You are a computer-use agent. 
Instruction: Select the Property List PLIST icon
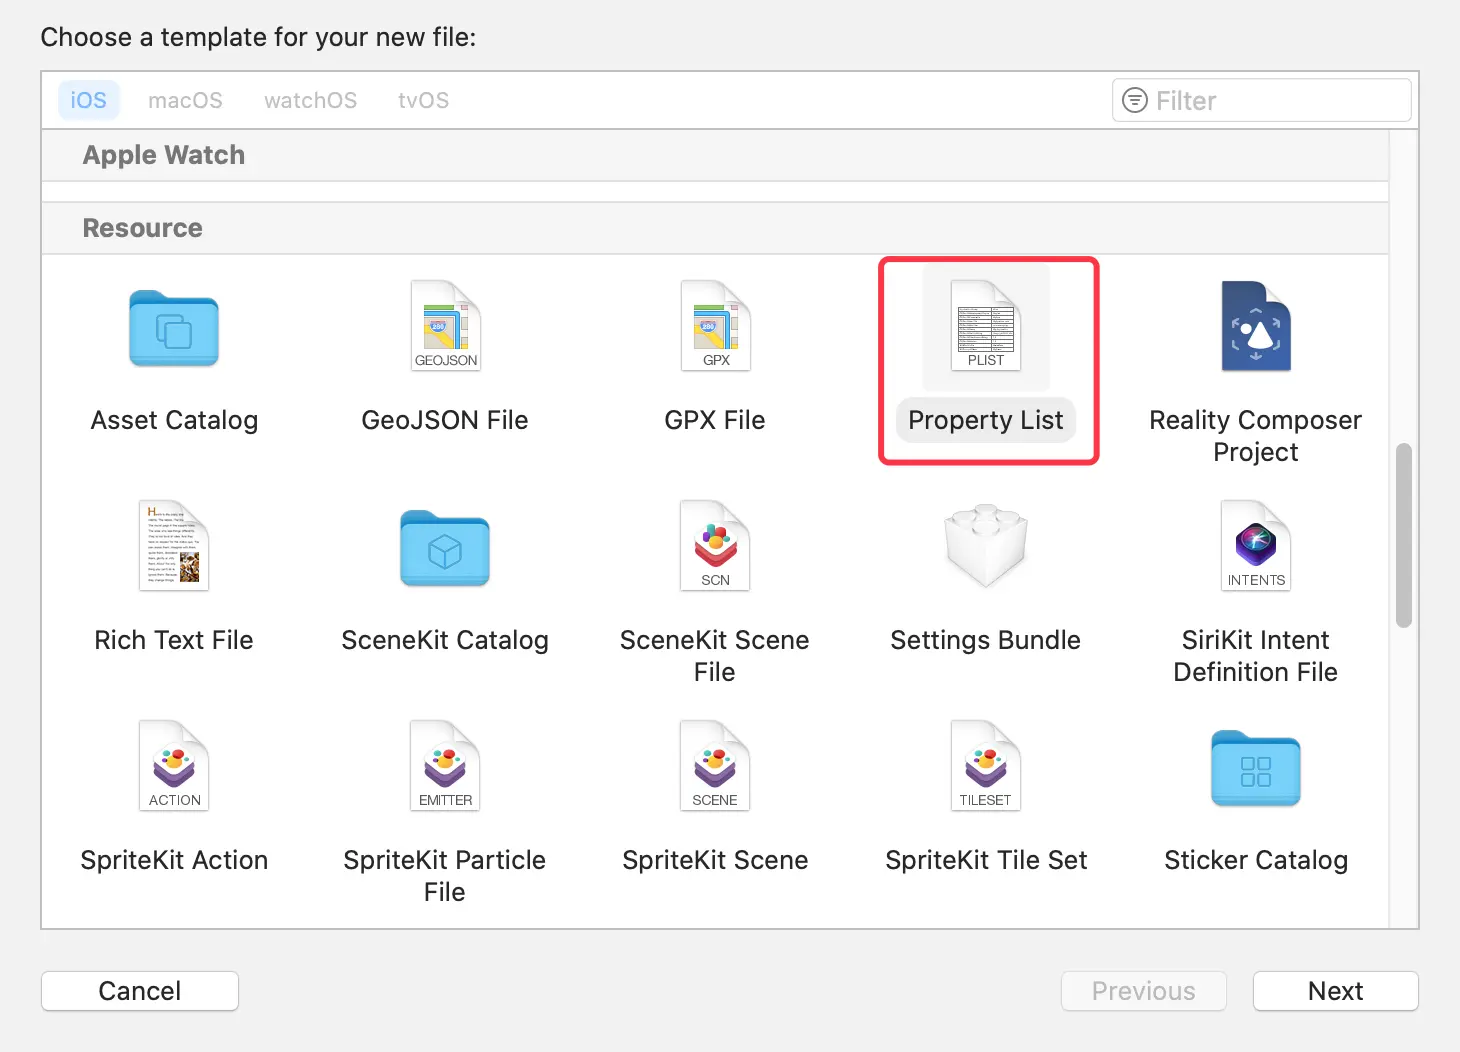coord(986,326)
